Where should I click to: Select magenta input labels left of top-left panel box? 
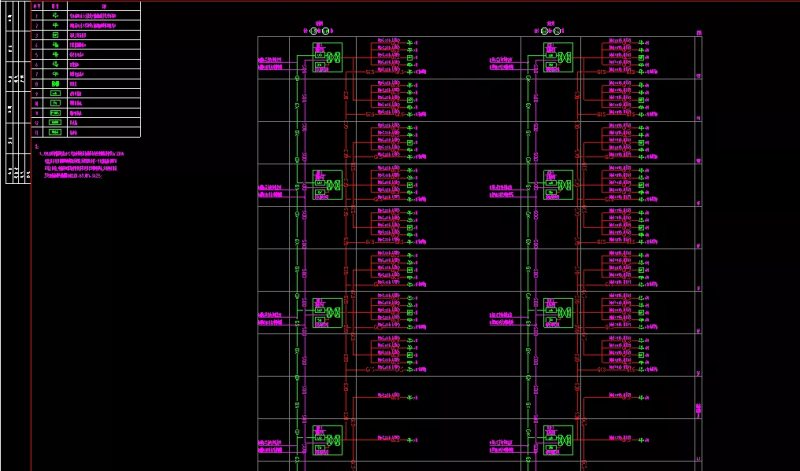[x=276, y=63]
